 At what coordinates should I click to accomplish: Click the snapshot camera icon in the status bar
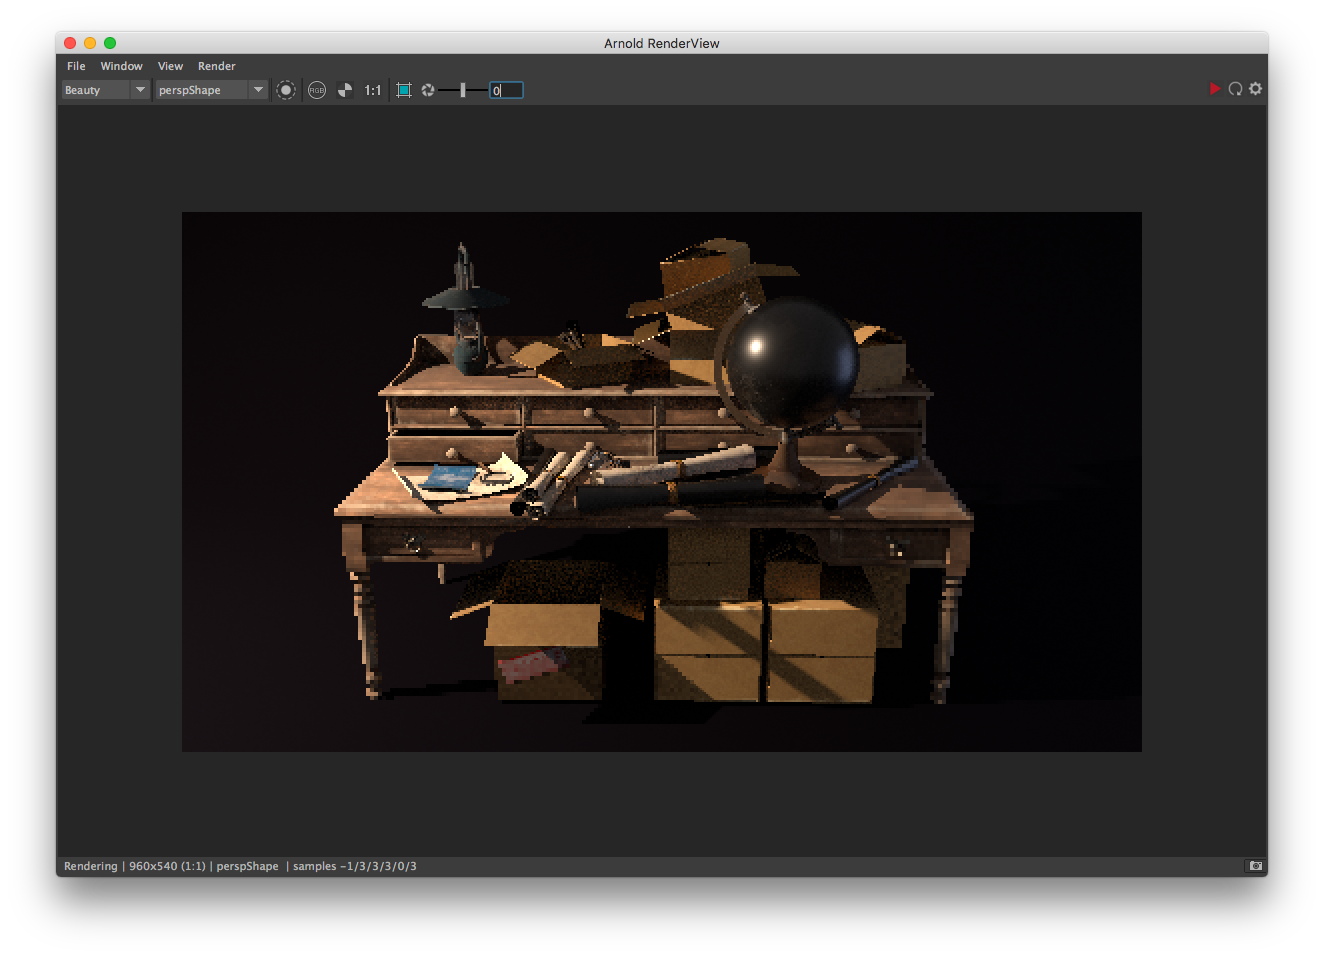1255,866
